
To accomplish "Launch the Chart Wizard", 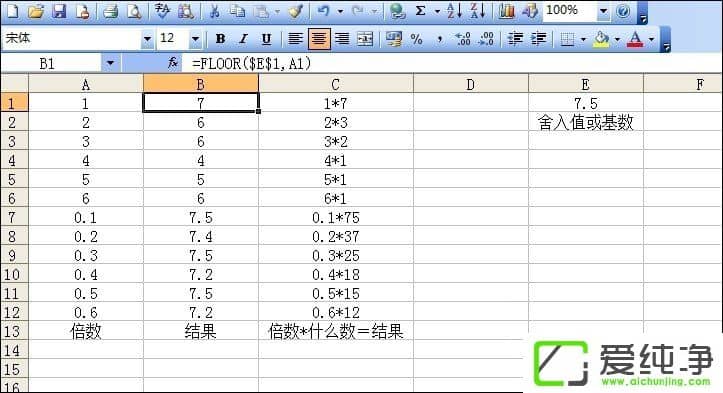I will [x=506, y=11].
